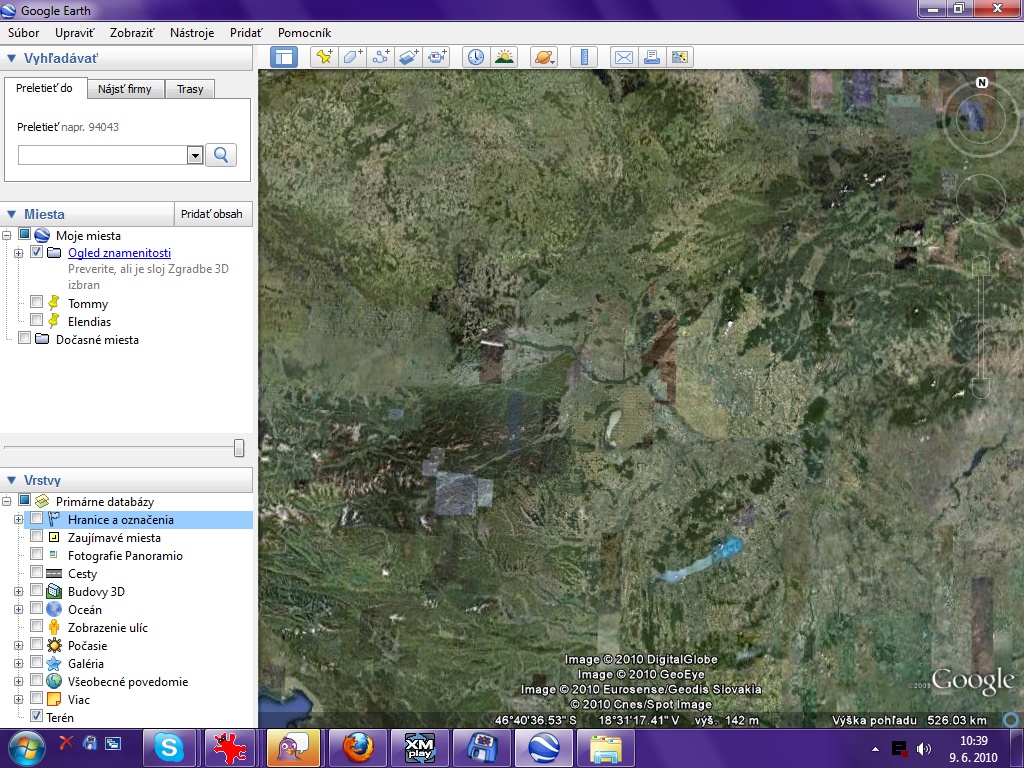
Task: Open the red splat taskbar icon
Action: coord(231,748)
